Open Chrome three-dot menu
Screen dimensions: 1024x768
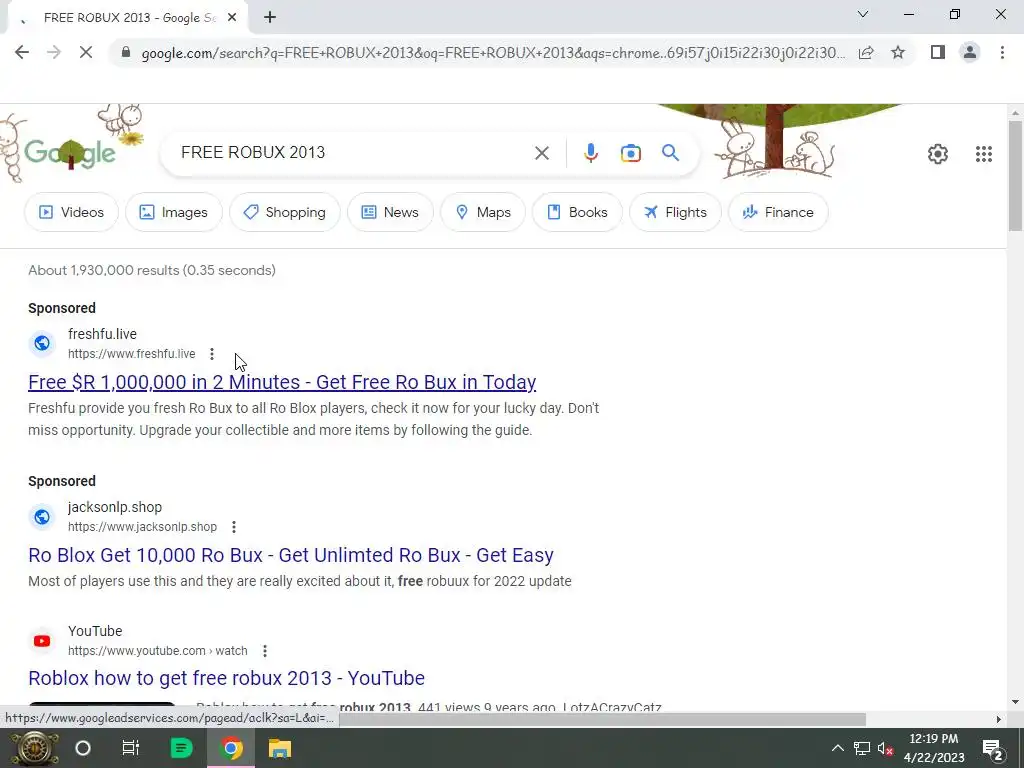[1002, 52]
